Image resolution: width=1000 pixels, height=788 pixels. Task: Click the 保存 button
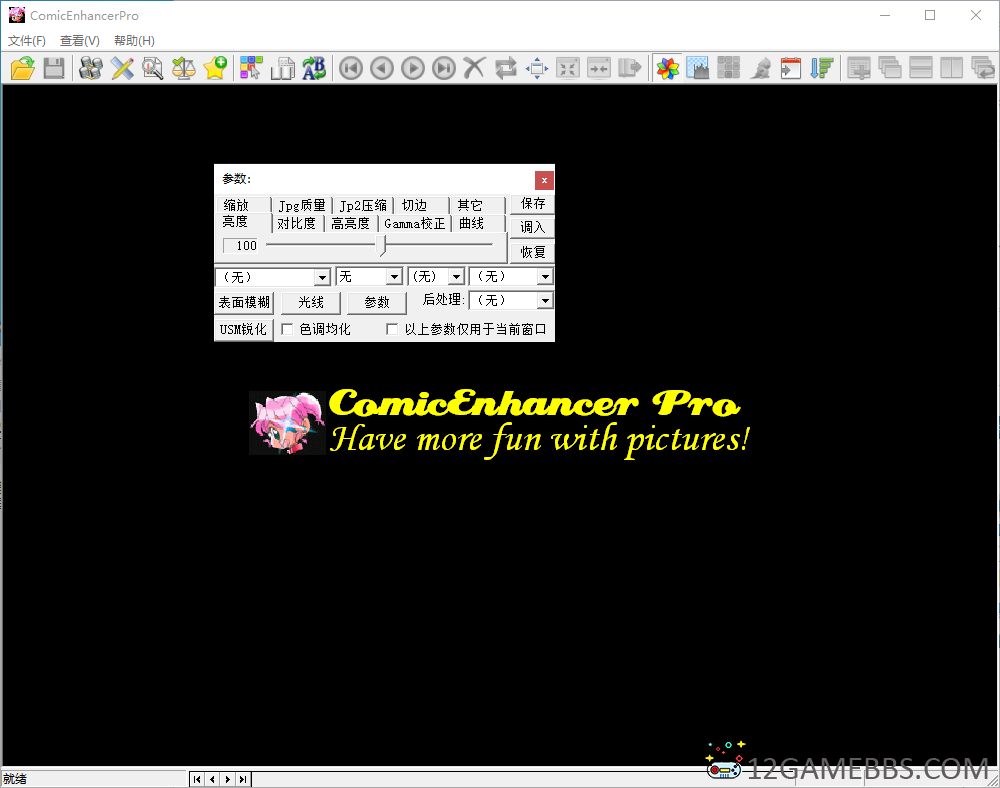click(533, 204)
